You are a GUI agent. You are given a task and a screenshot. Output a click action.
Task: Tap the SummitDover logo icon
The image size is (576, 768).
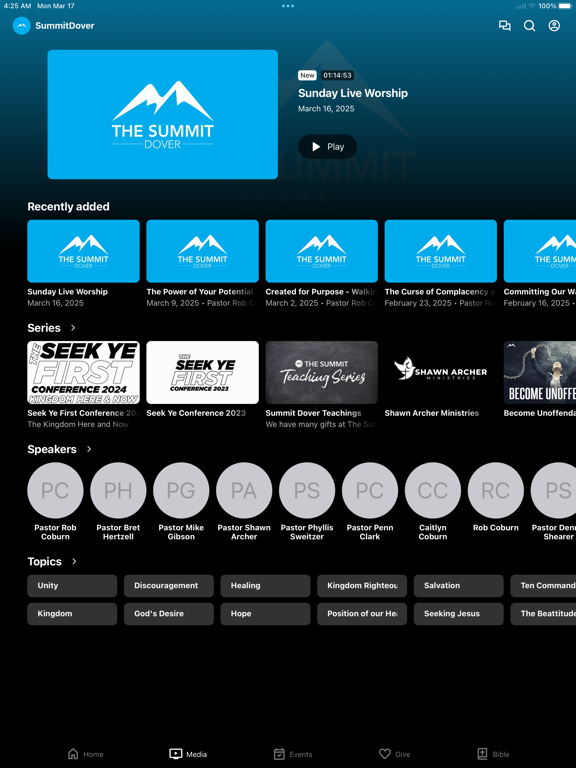tap(22, 25)
